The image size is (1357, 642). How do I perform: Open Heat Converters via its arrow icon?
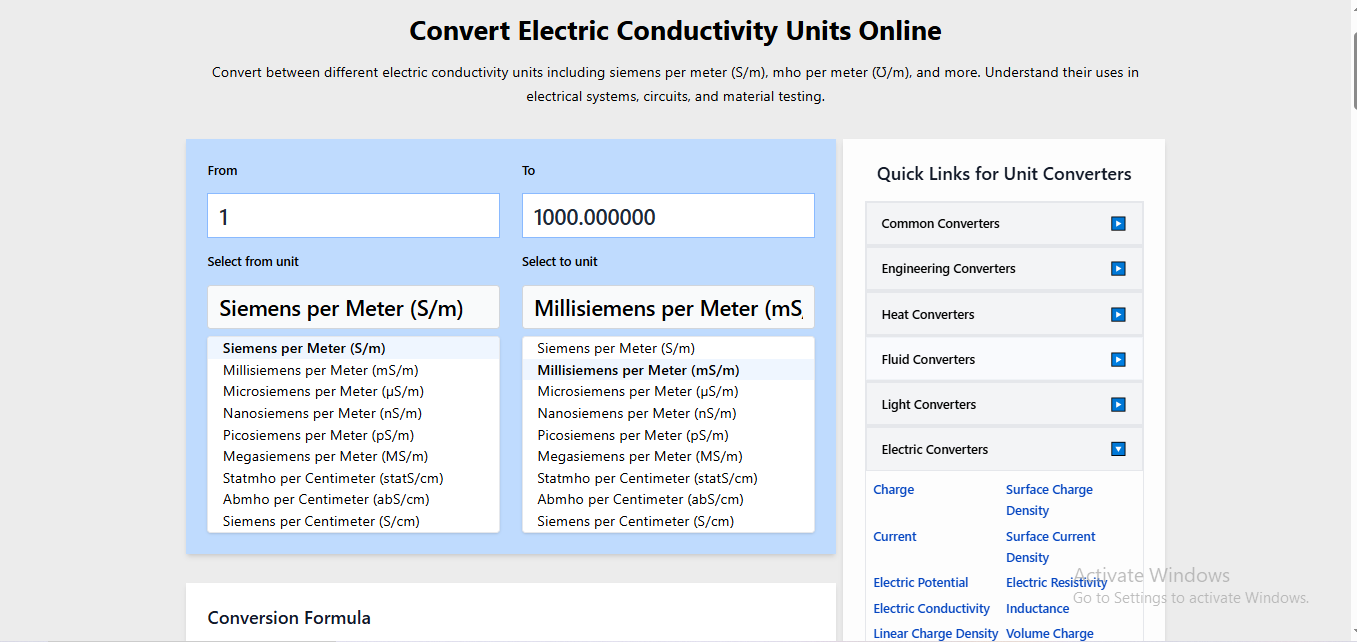point(1117,314)
